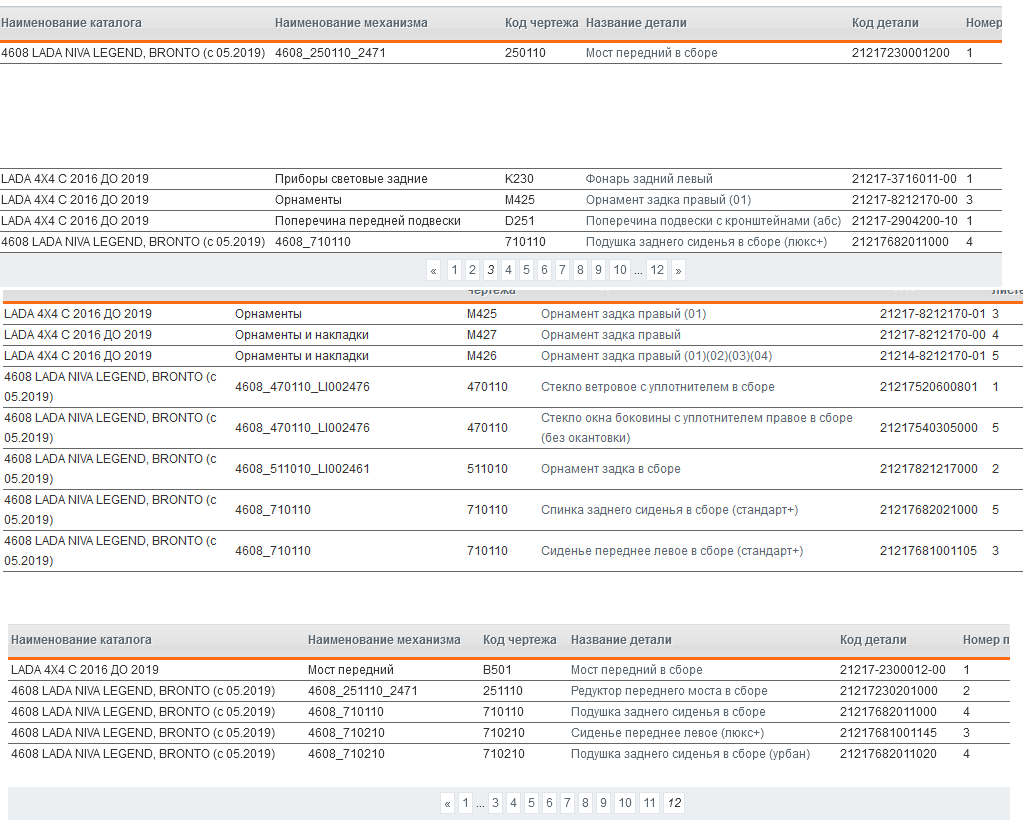Select drawing code 250110
Screen dimensions: 1028x826
pos(525,53)
